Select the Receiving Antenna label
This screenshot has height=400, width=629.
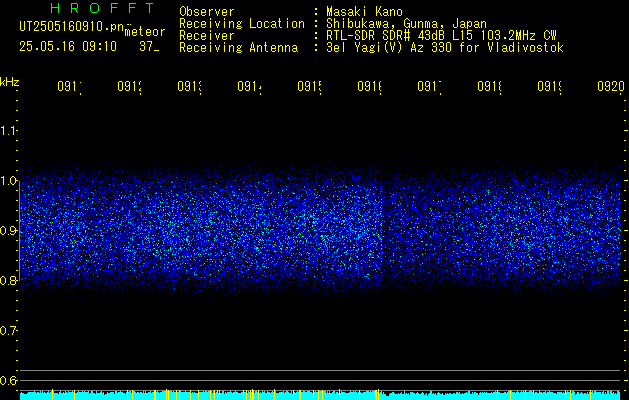(x=239, y=48)
